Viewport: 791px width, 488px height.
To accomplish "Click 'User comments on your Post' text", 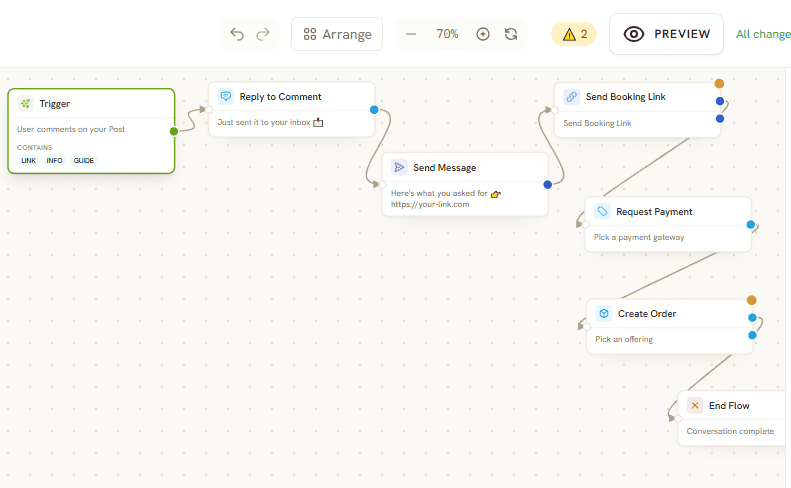I will [71, 129].
